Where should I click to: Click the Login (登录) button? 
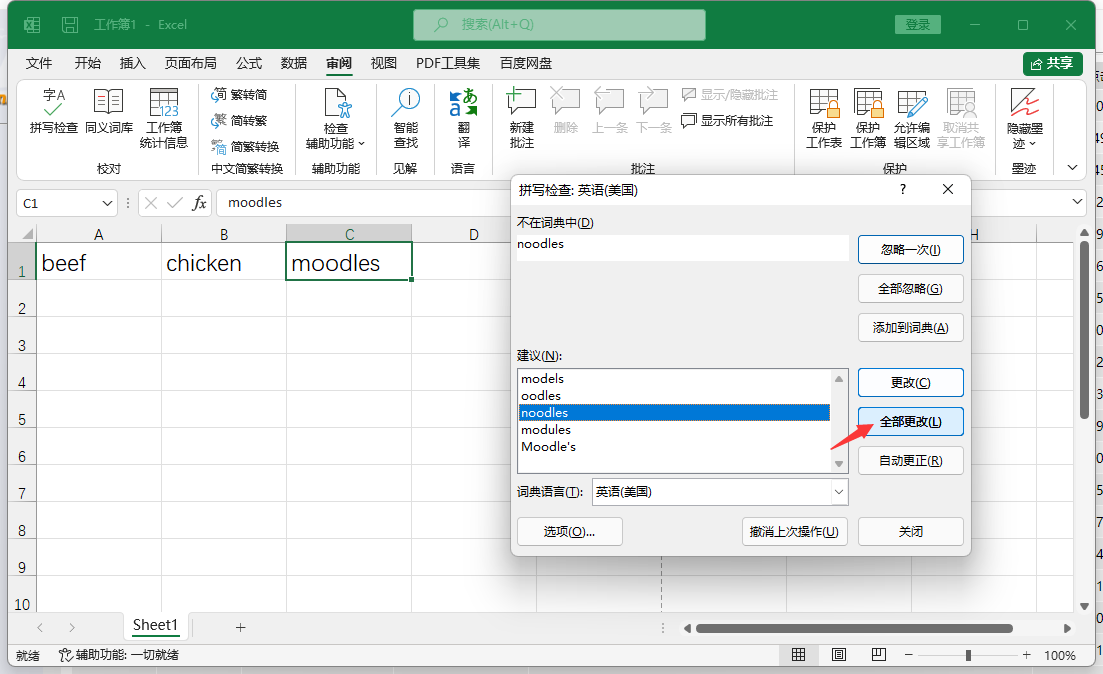[x=917, y=25]
